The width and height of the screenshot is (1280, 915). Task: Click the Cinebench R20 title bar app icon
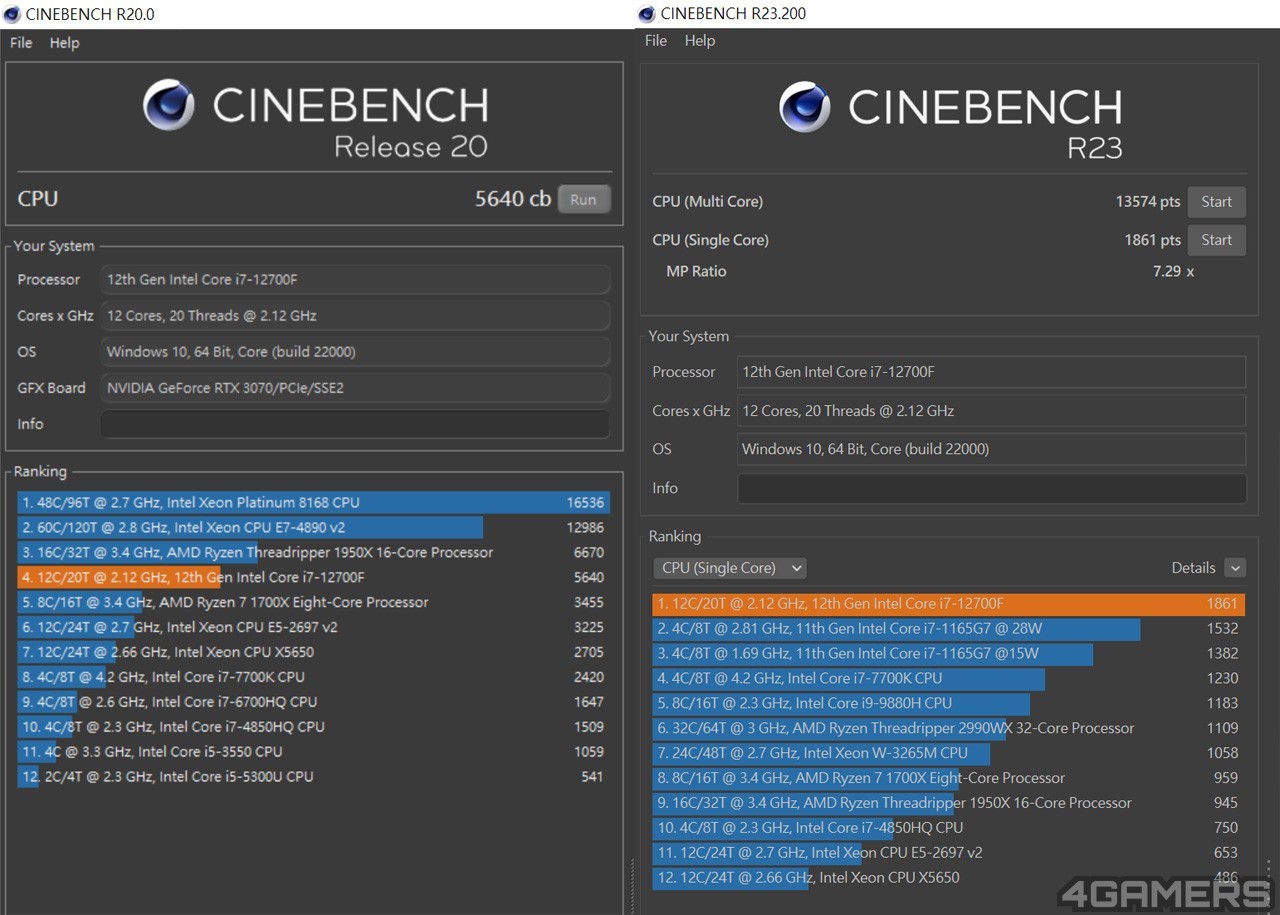[12, 14]
